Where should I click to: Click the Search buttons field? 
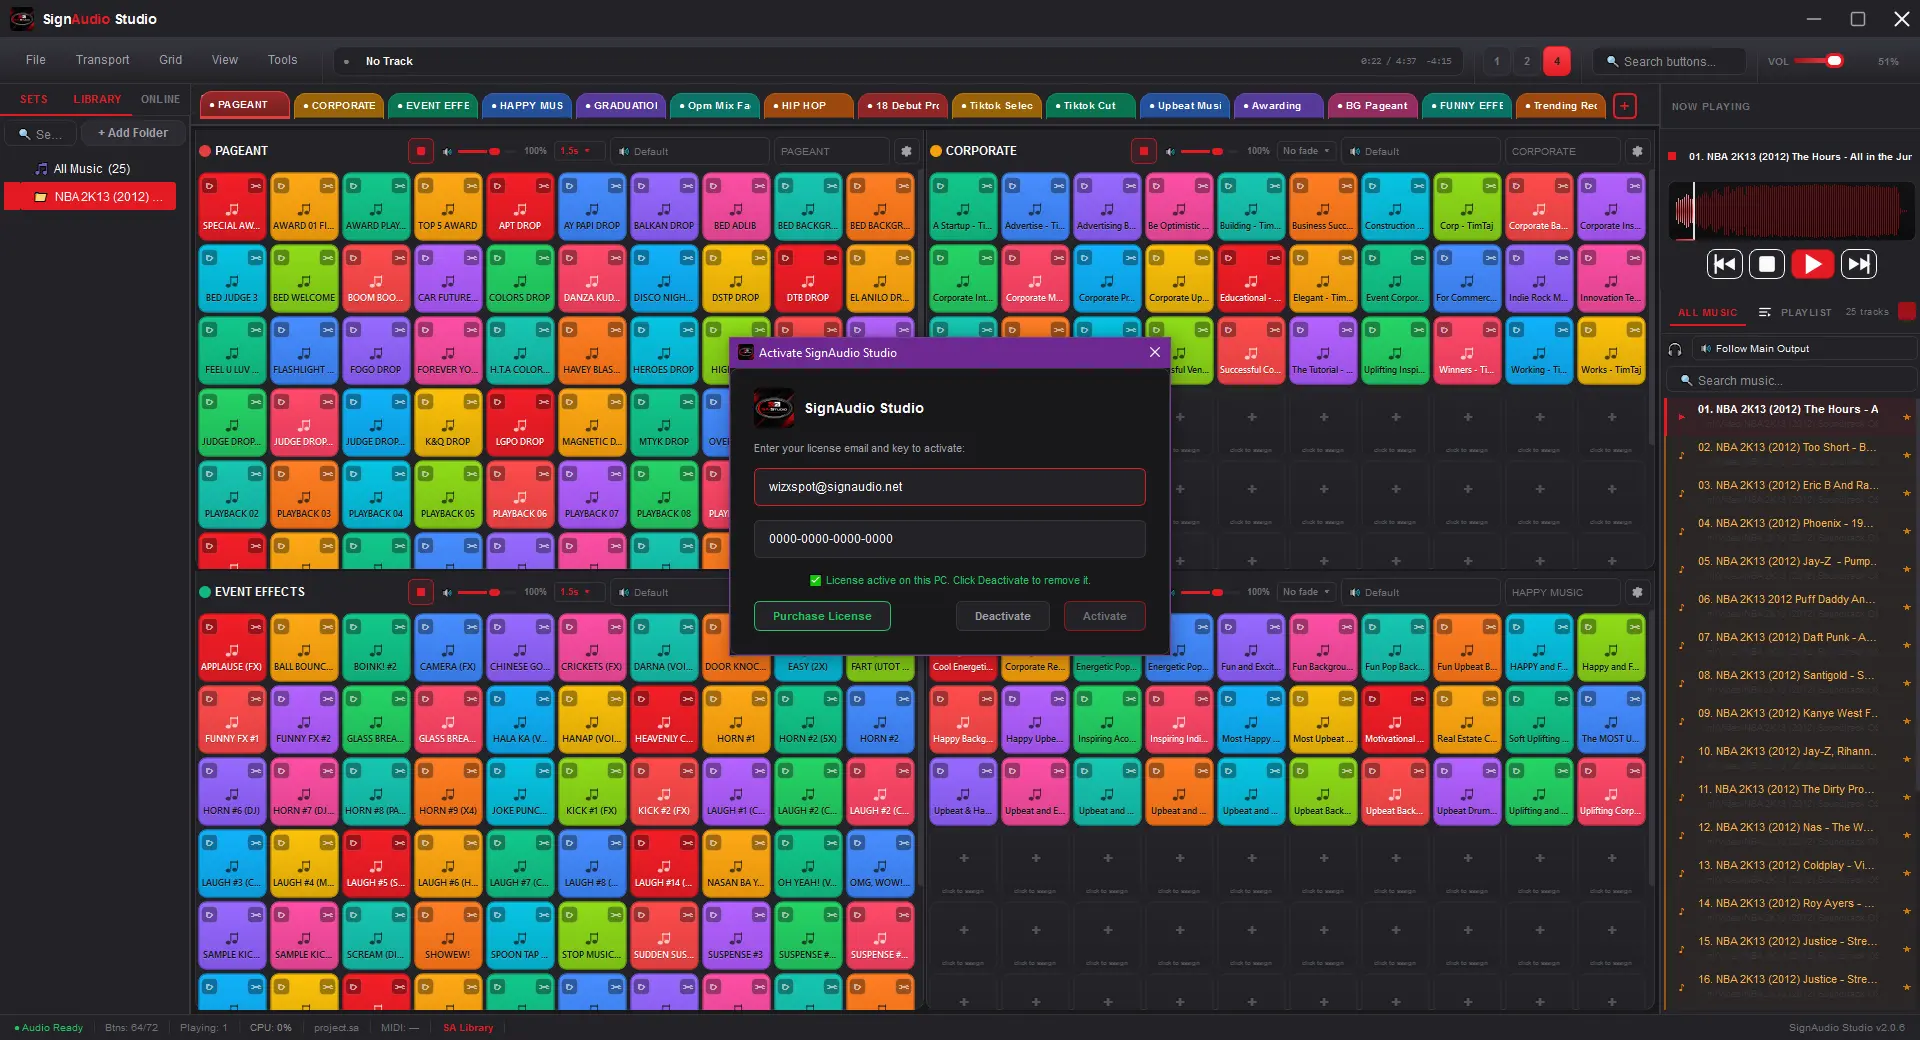click(x=1670, y=61)
